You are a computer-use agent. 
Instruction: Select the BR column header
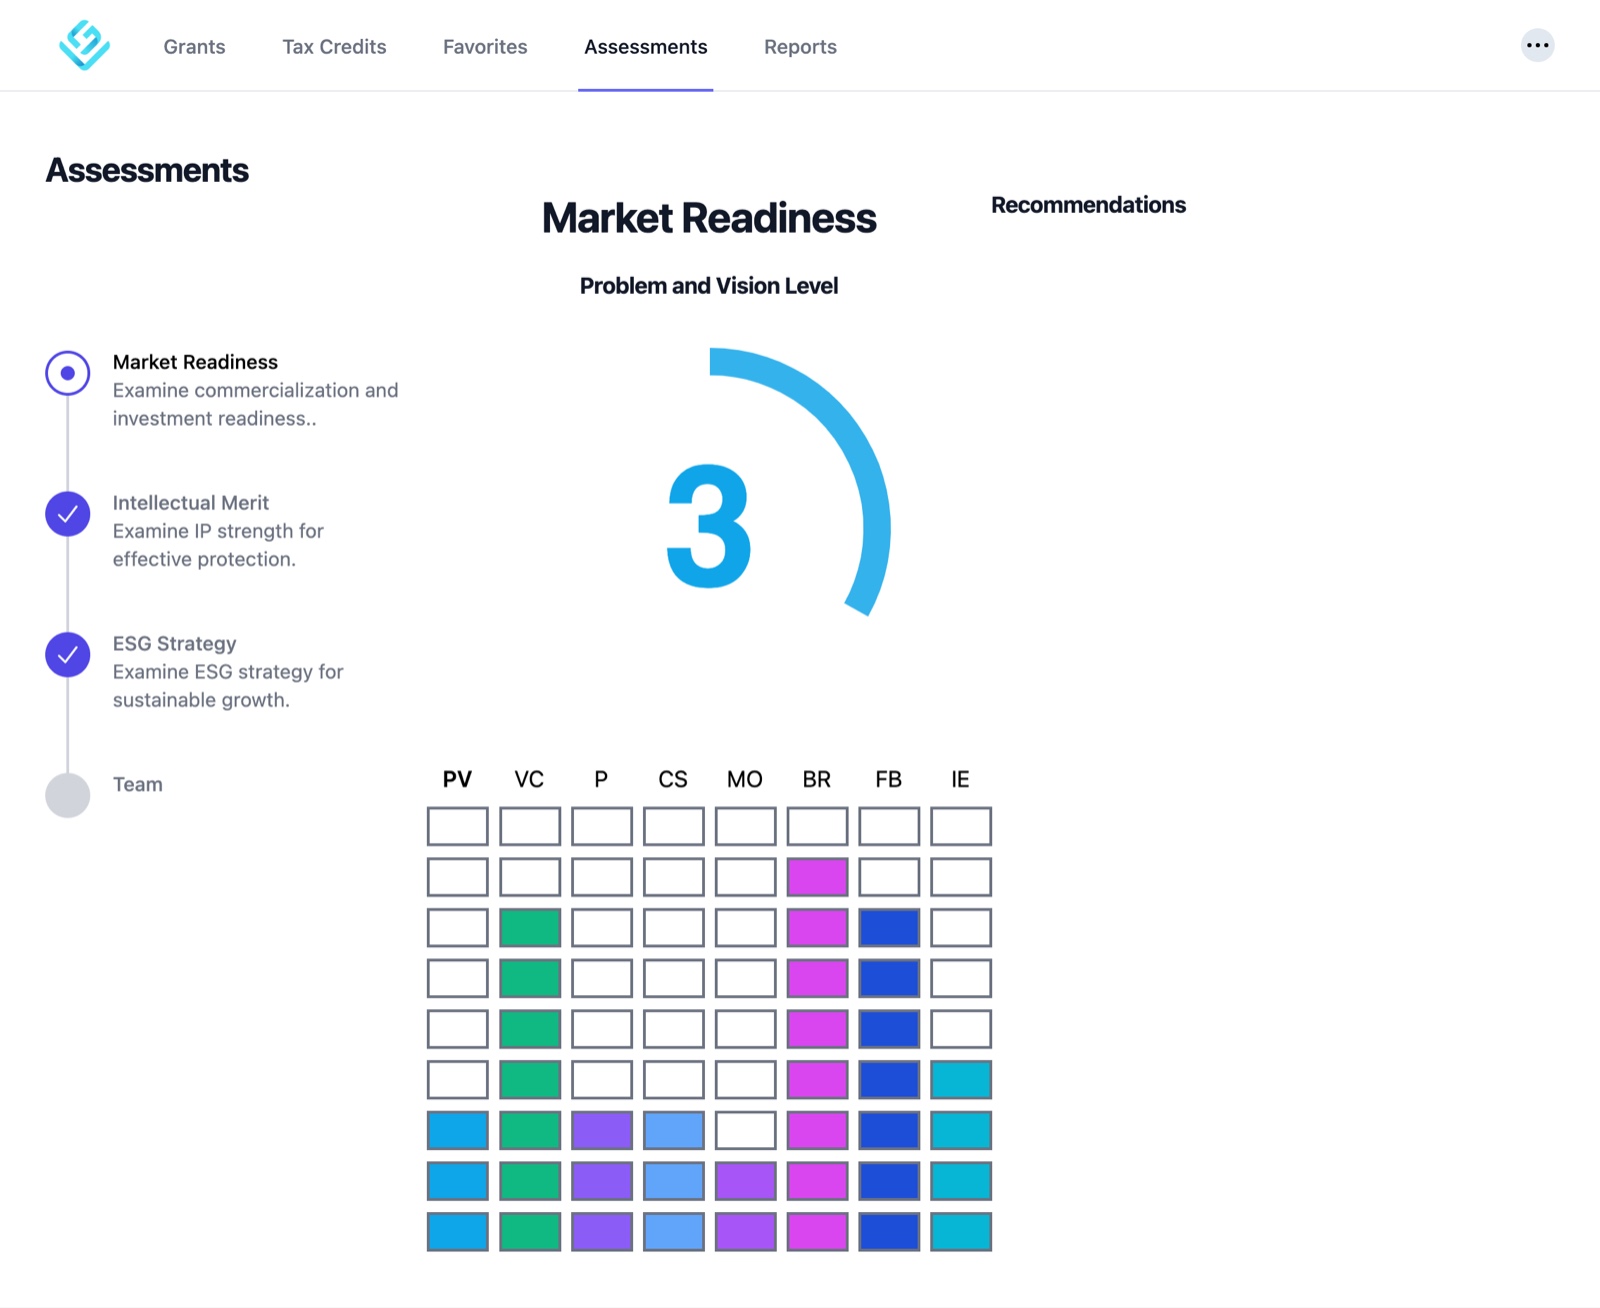(x=816, y=779)
